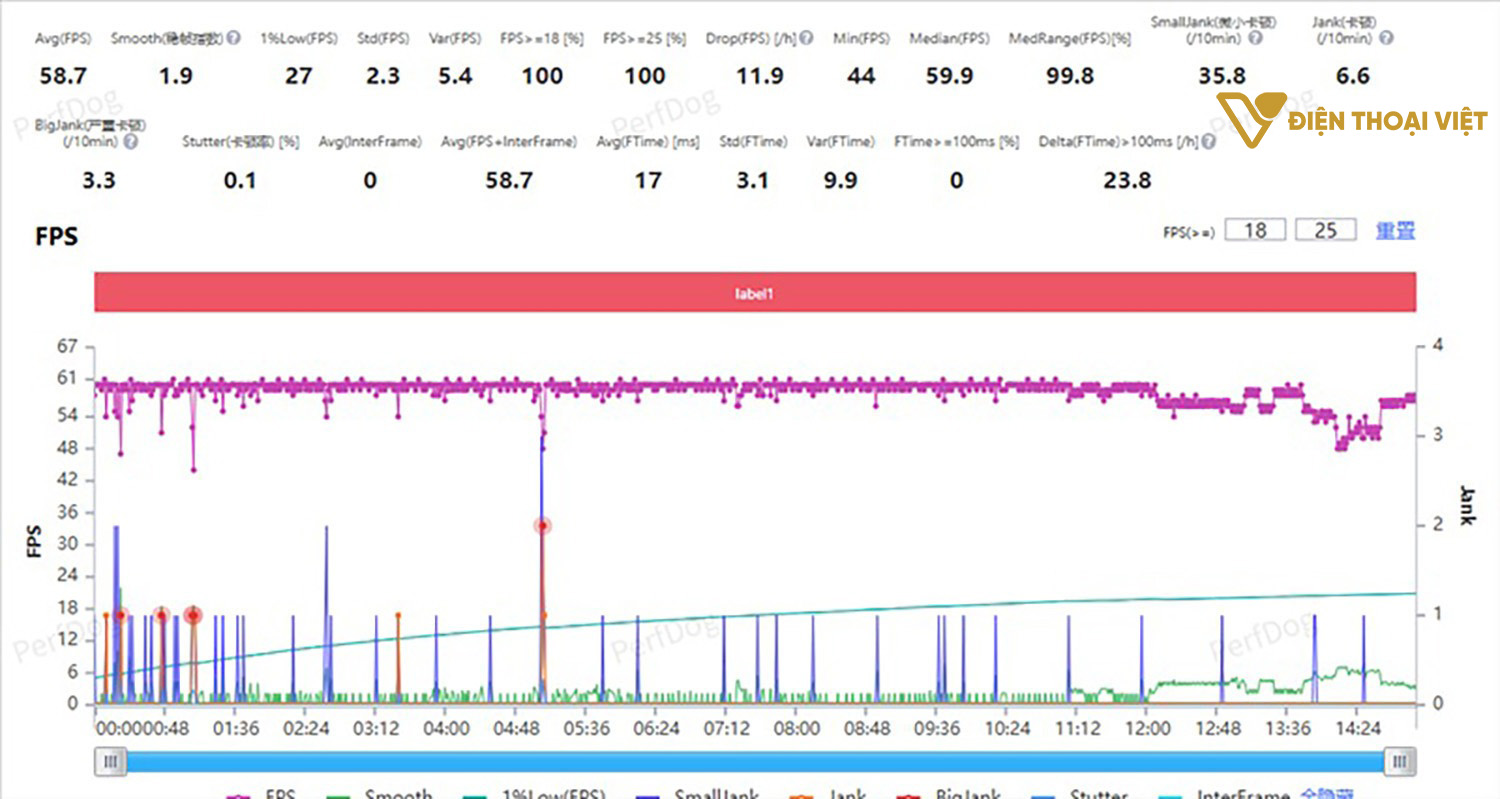Viewport: 1500px width, 799px height.
Task: Click the blue reset link beside FPS thresholds
Action: [1395, 230]
